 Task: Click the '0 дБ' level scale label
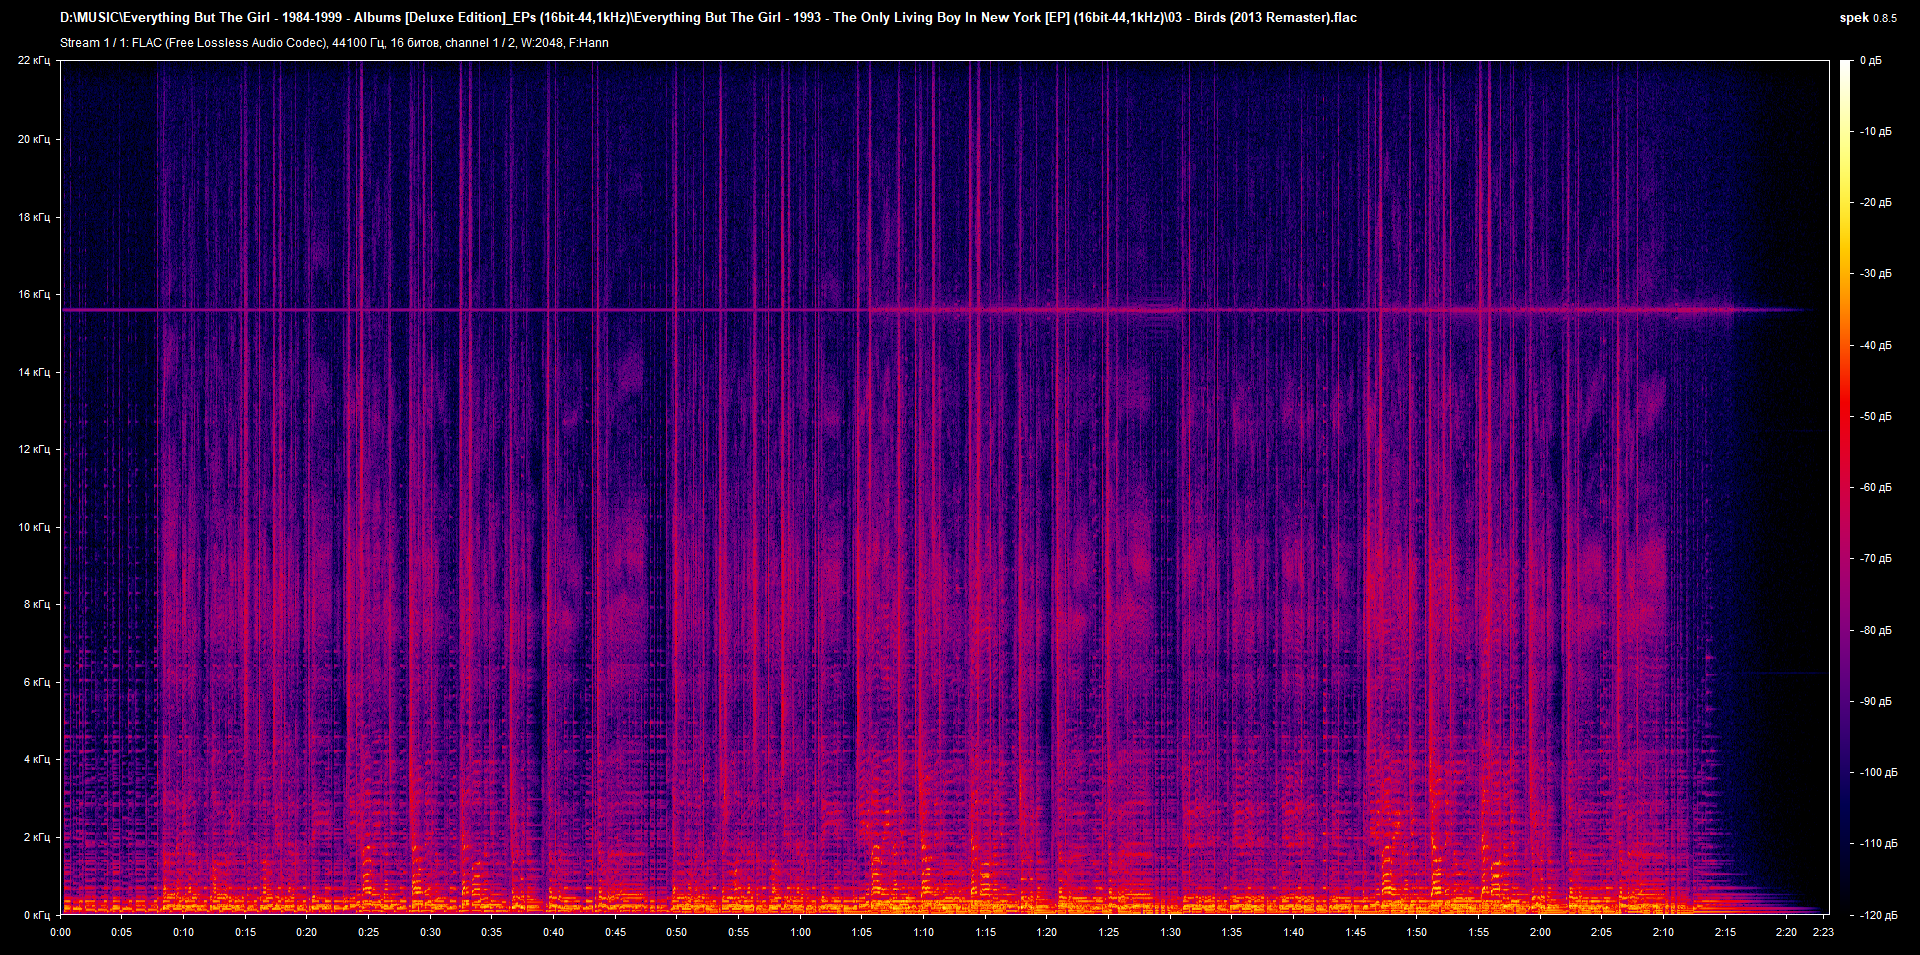tap(1871, 61)
